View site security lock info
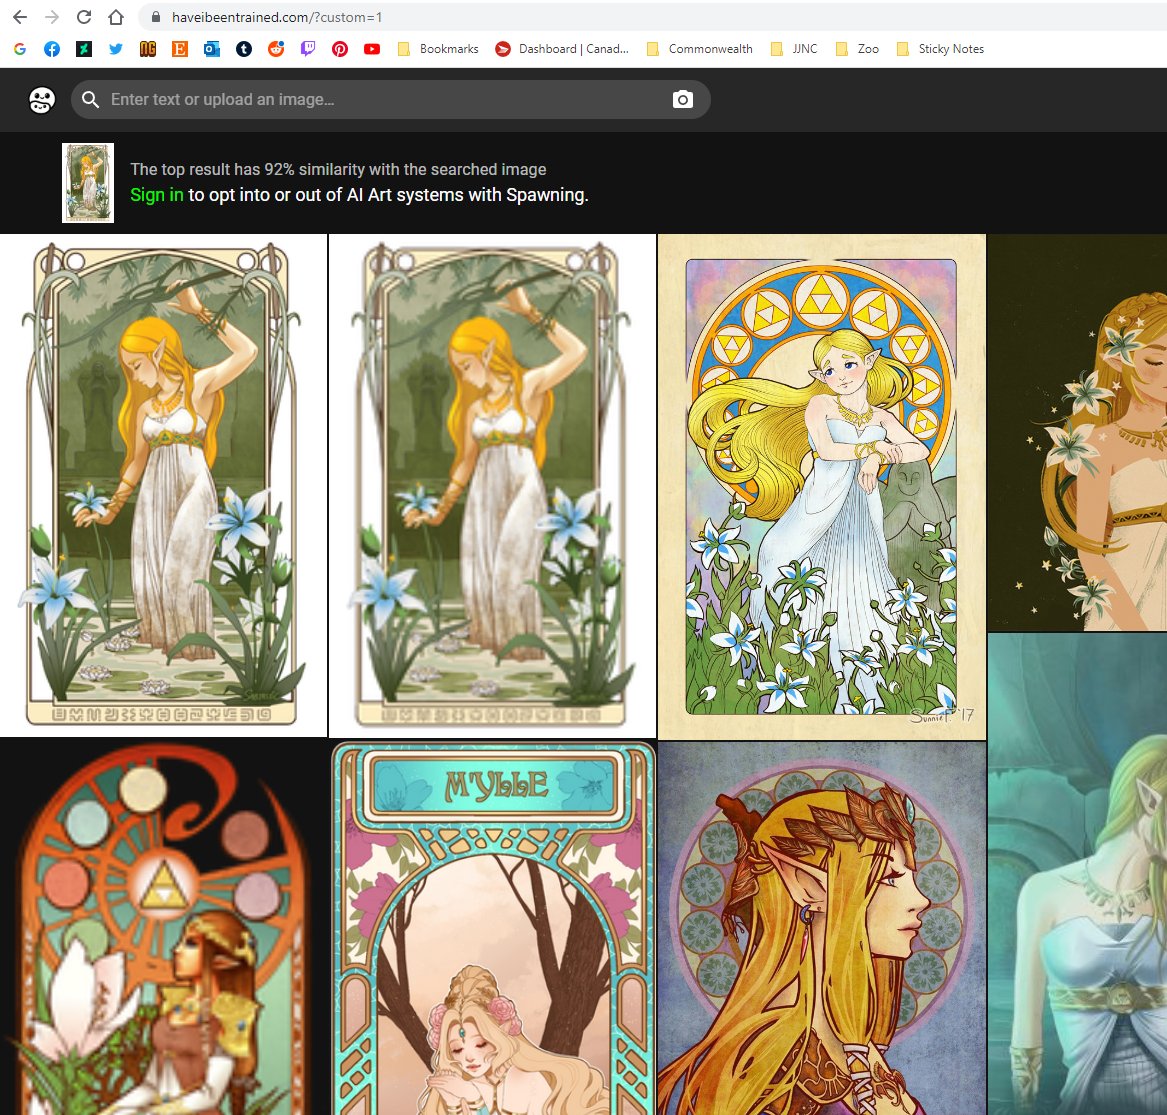This screenshot has height=1115, width=1167. coord(156,16)
